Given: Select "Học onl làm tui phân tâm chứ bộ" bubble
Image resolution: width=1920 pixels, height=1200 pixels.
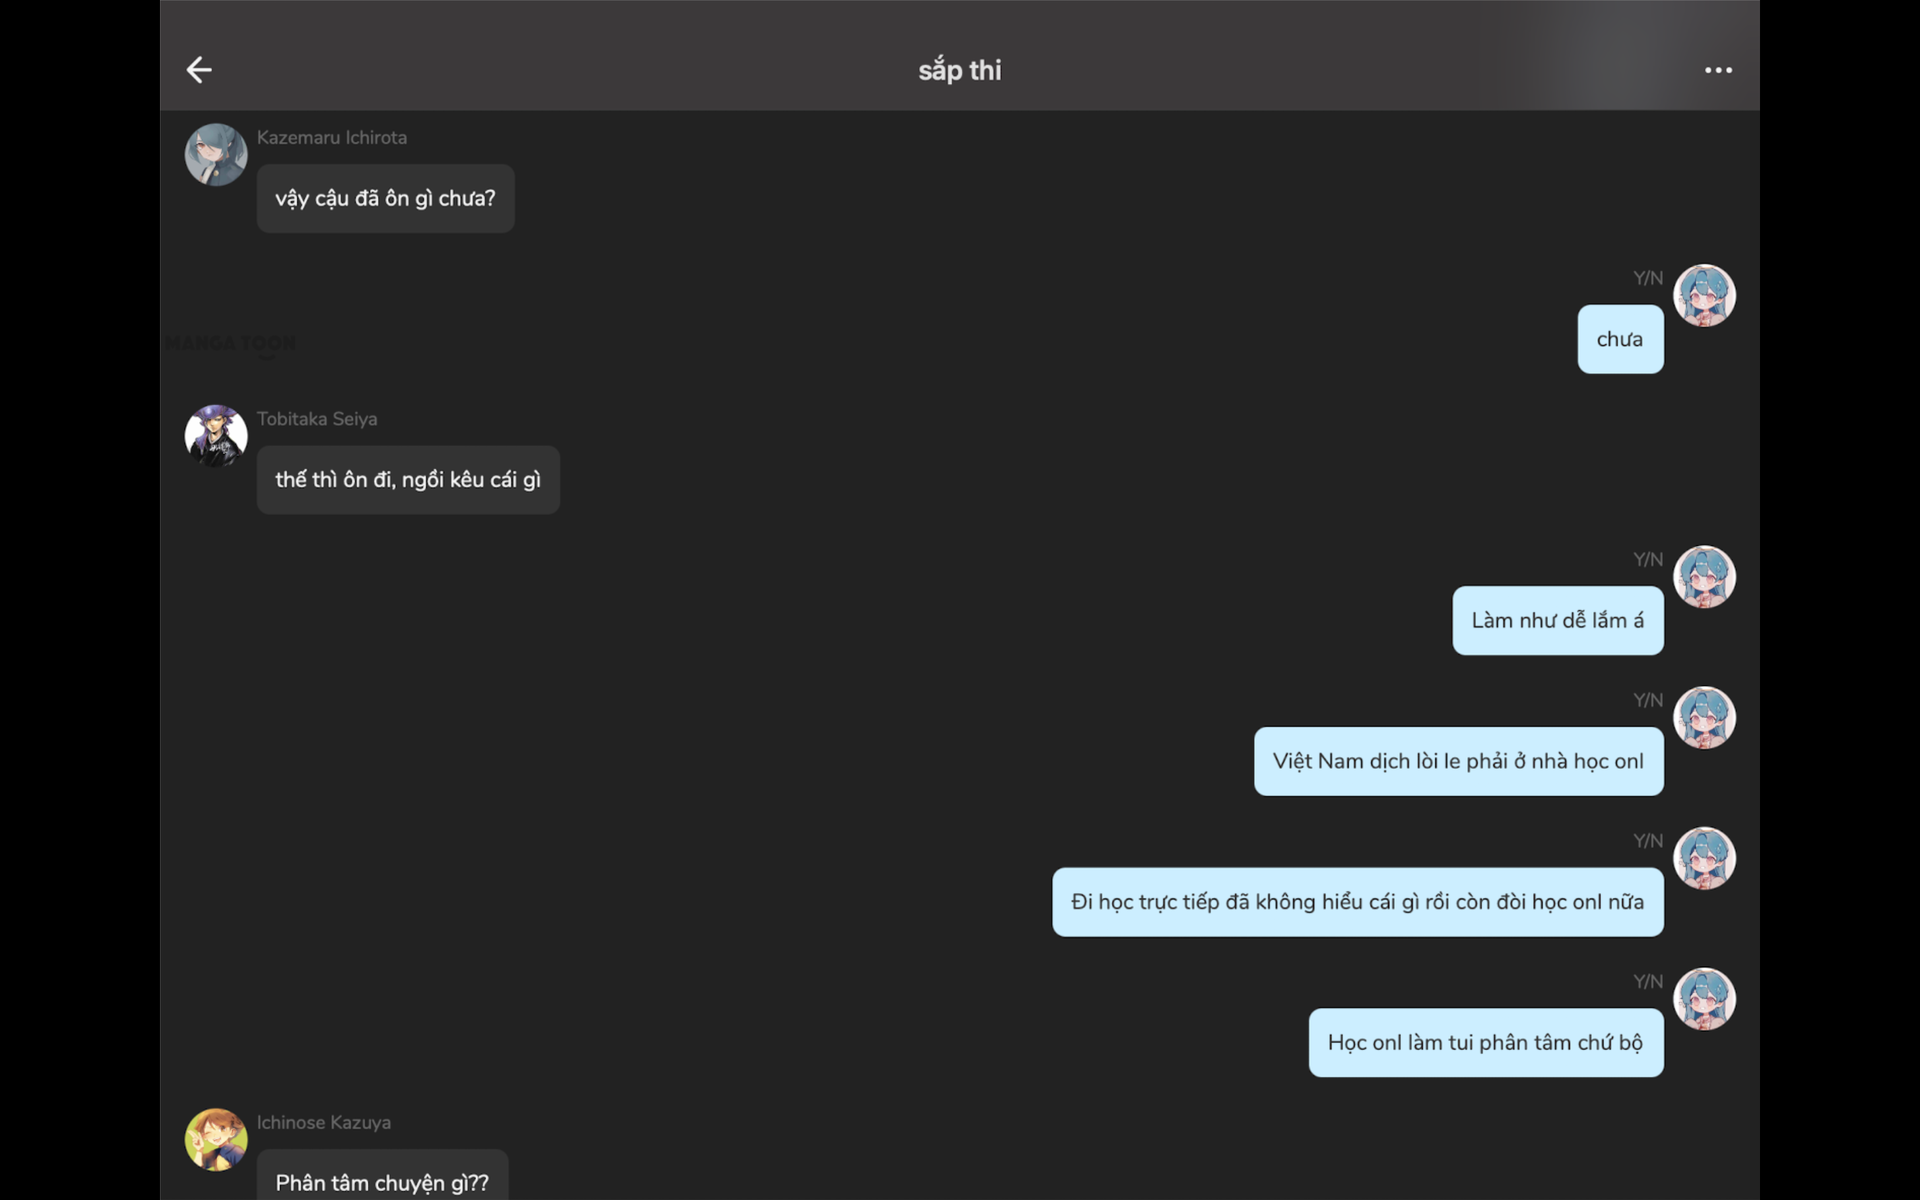Looking at the screenshot, I should pos(1486,1043).
